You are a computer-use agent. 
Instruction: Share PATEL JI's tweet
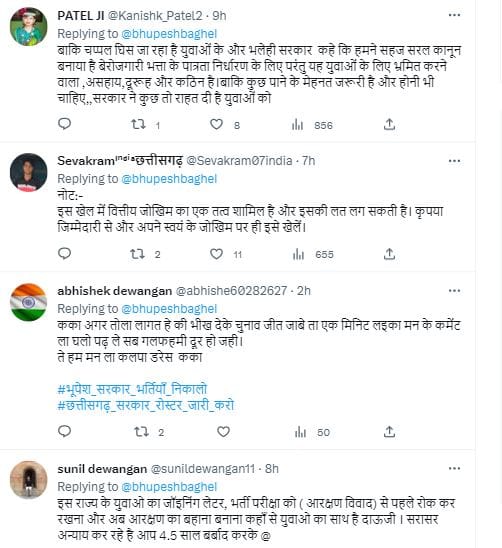click(389, 124)
